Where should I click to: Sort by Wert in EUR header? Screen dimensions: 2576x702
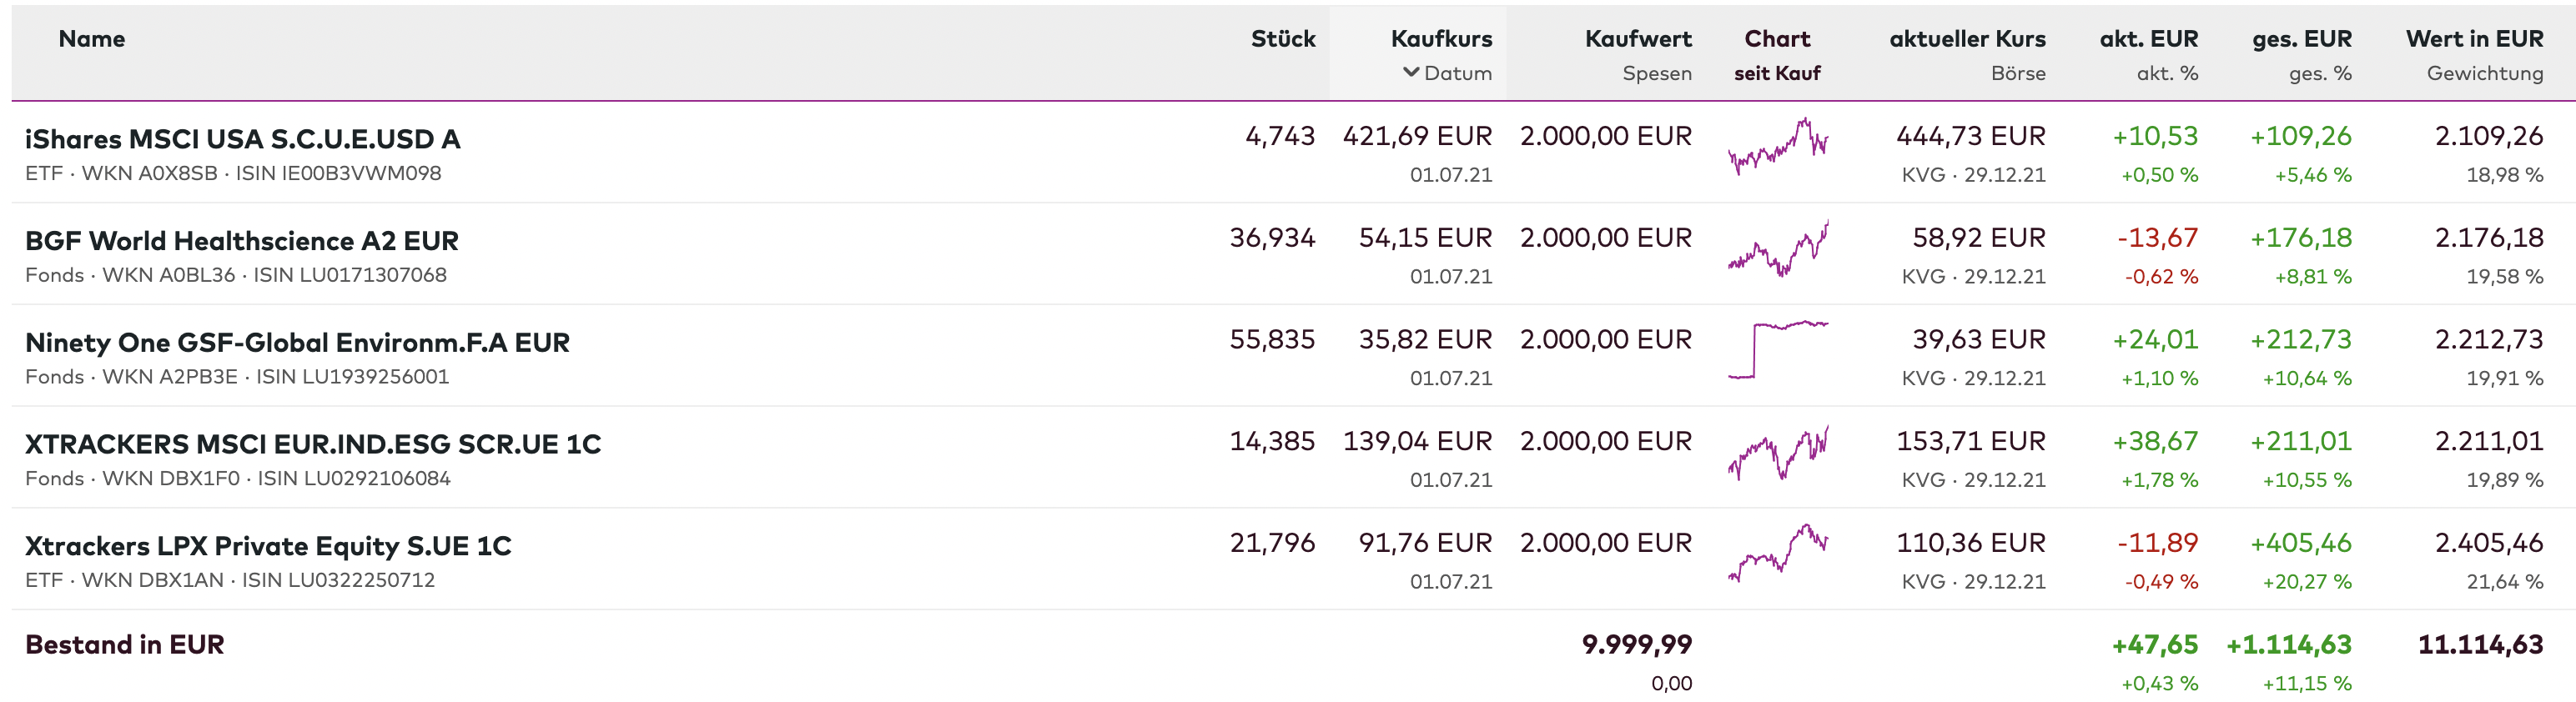[x=2473, y=39]
